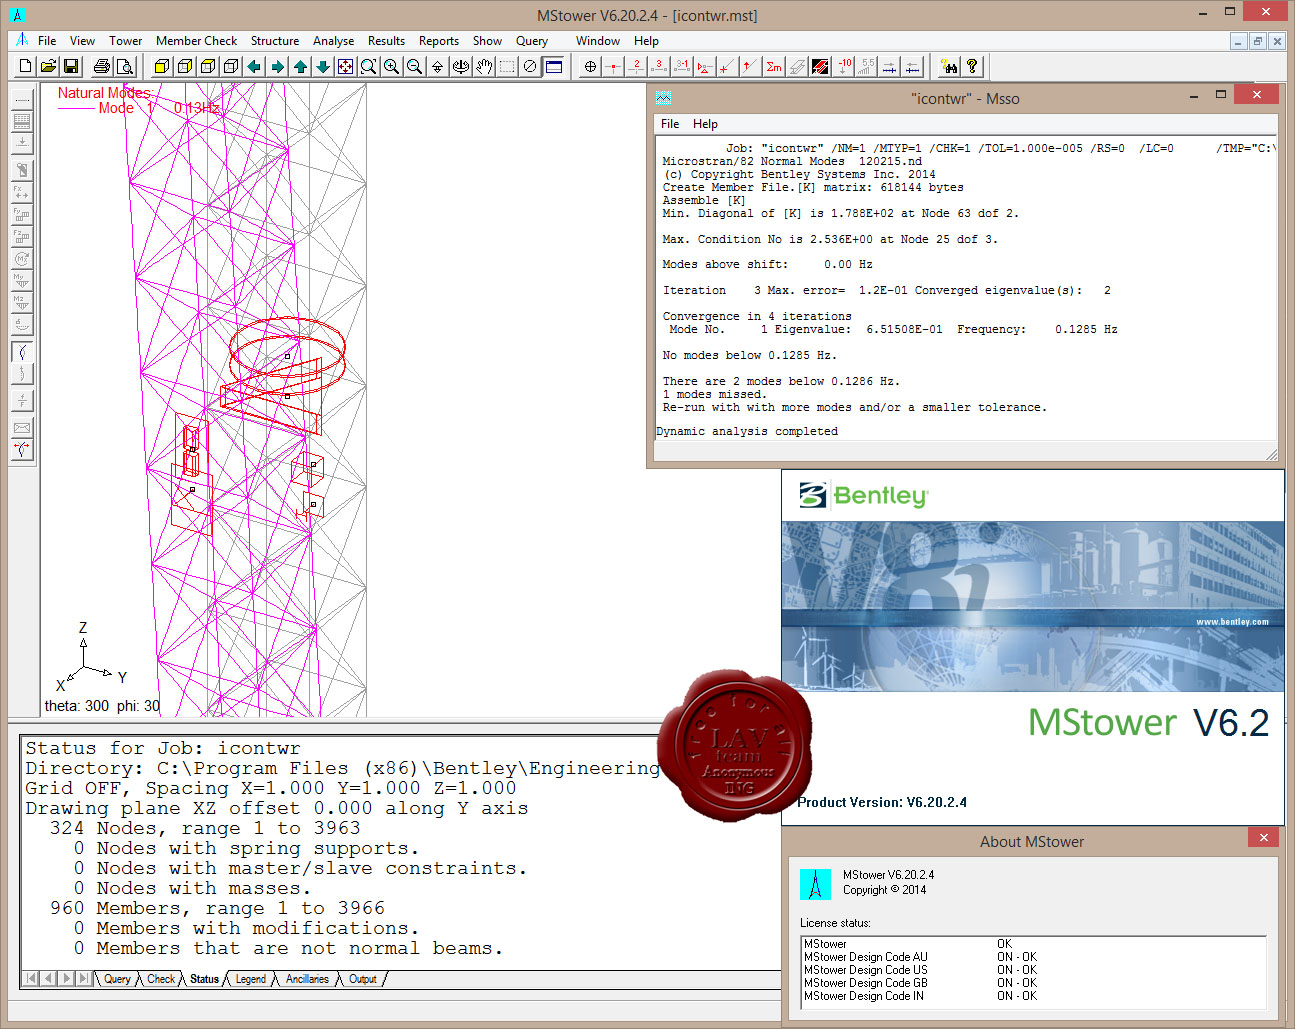Viewport: 1295px width, 1029px height.
Task: Click the www.bentley.com text on splash
Action: pyautogui.click(x=1232, y=622)
